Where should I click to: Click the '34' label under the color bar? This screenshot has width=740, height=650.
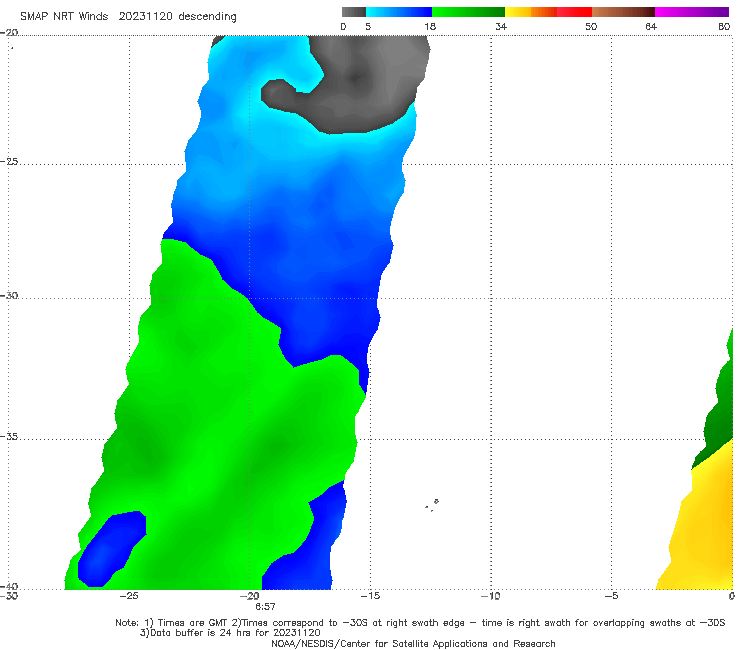click(x=501, y=27)
